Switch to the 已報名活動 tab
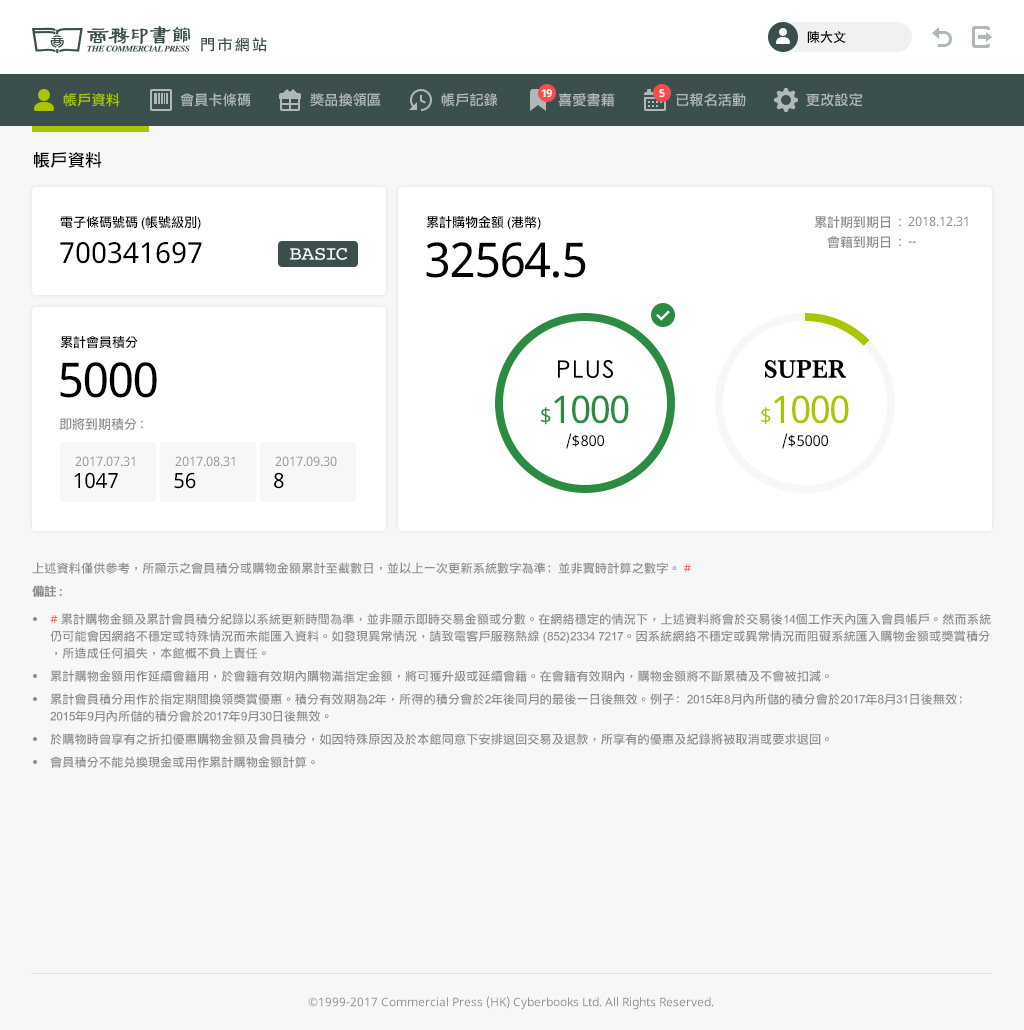The height and width of the screenshot is (1030, 1024). (710, 100)
